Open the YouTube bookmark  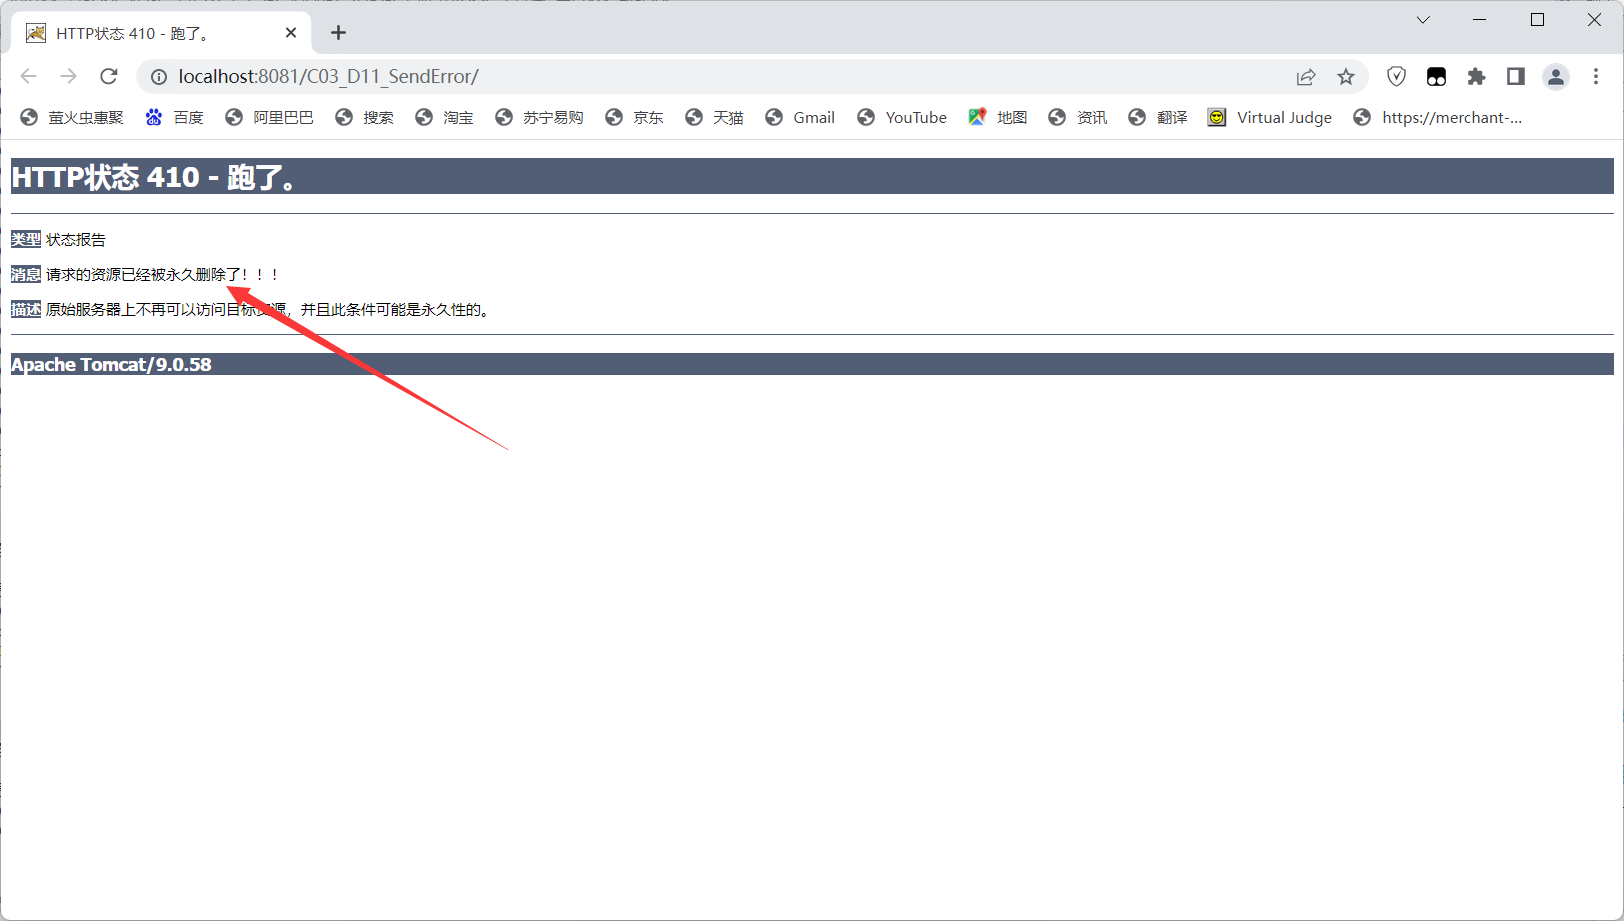pyautogui.click(x=903, y=118)
